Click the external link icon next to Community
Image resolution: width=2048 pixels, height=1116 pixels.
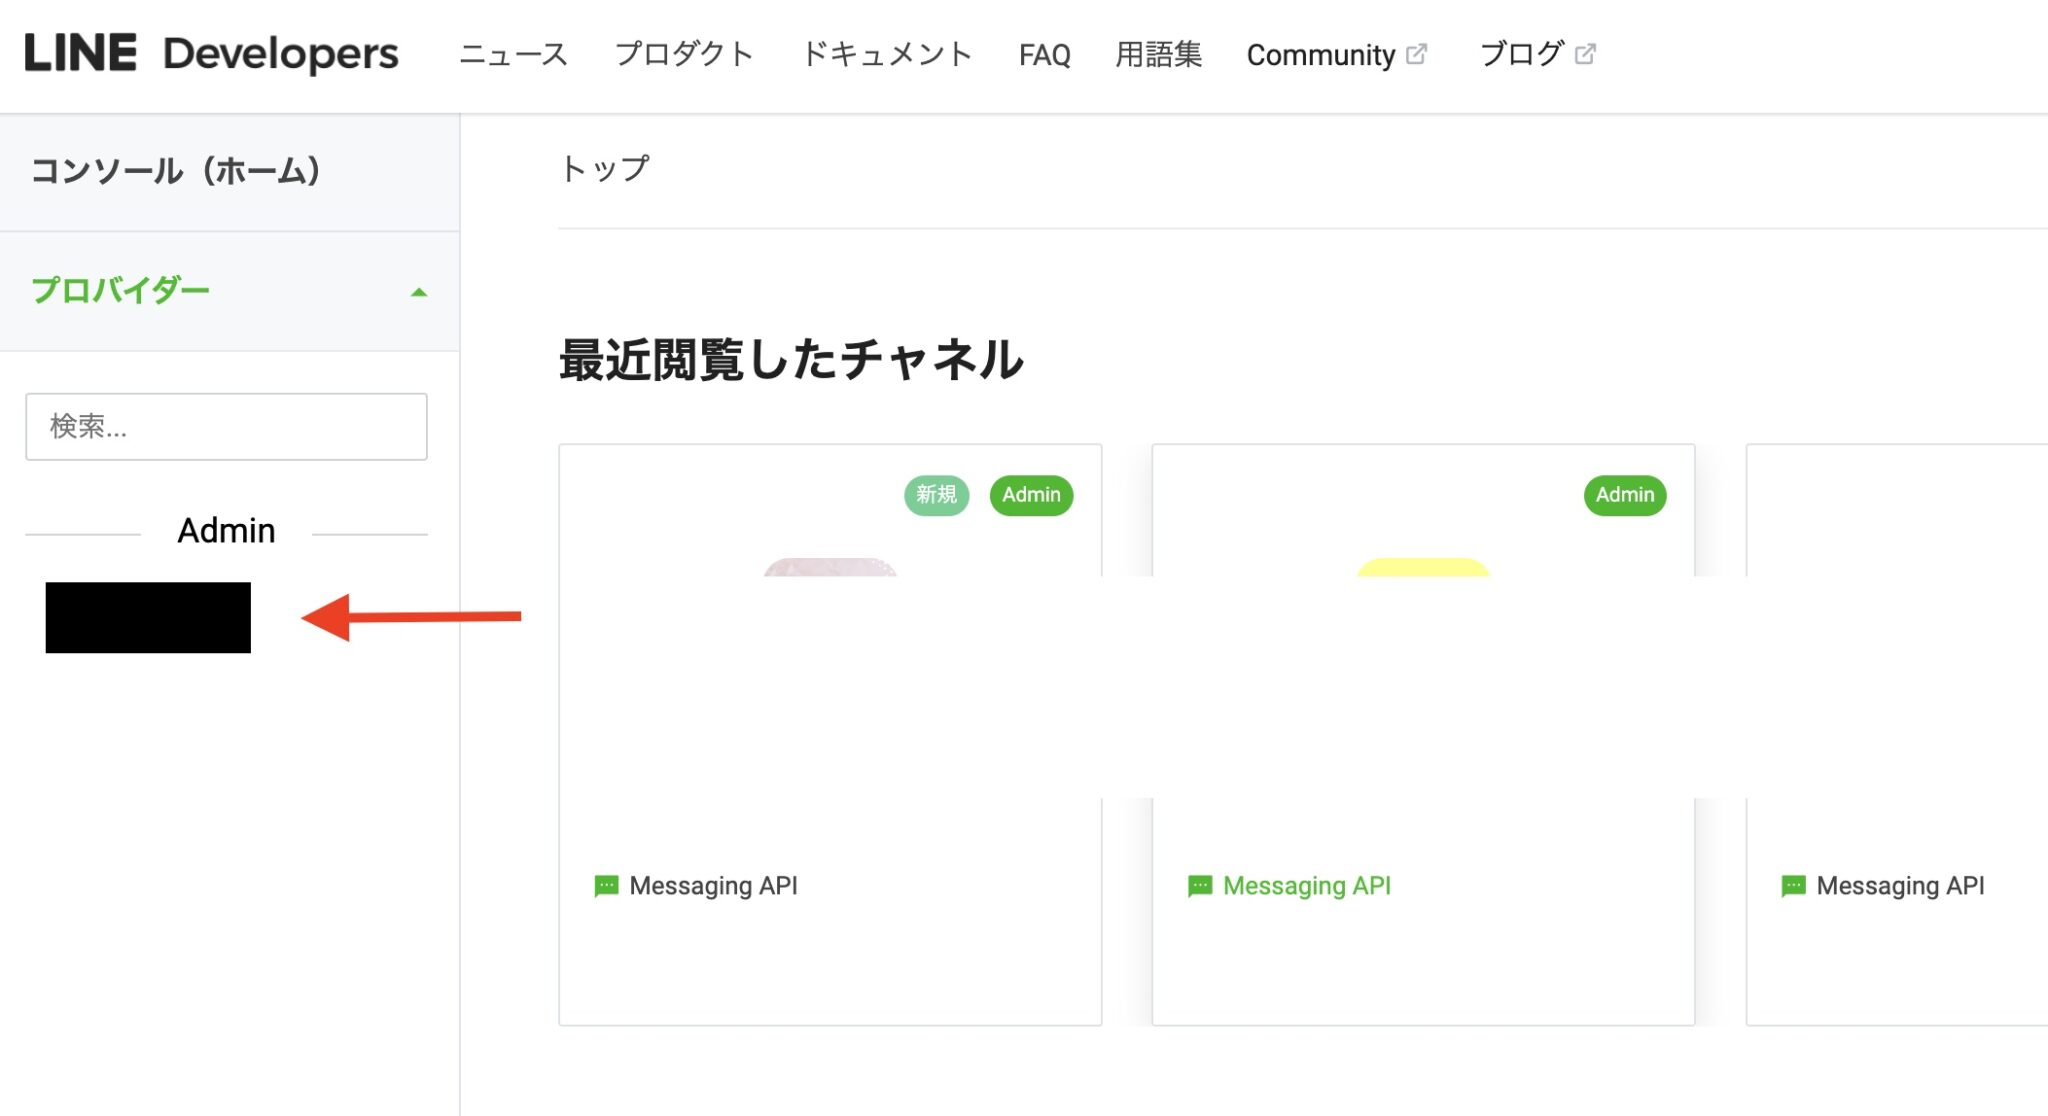(1416, 54)
